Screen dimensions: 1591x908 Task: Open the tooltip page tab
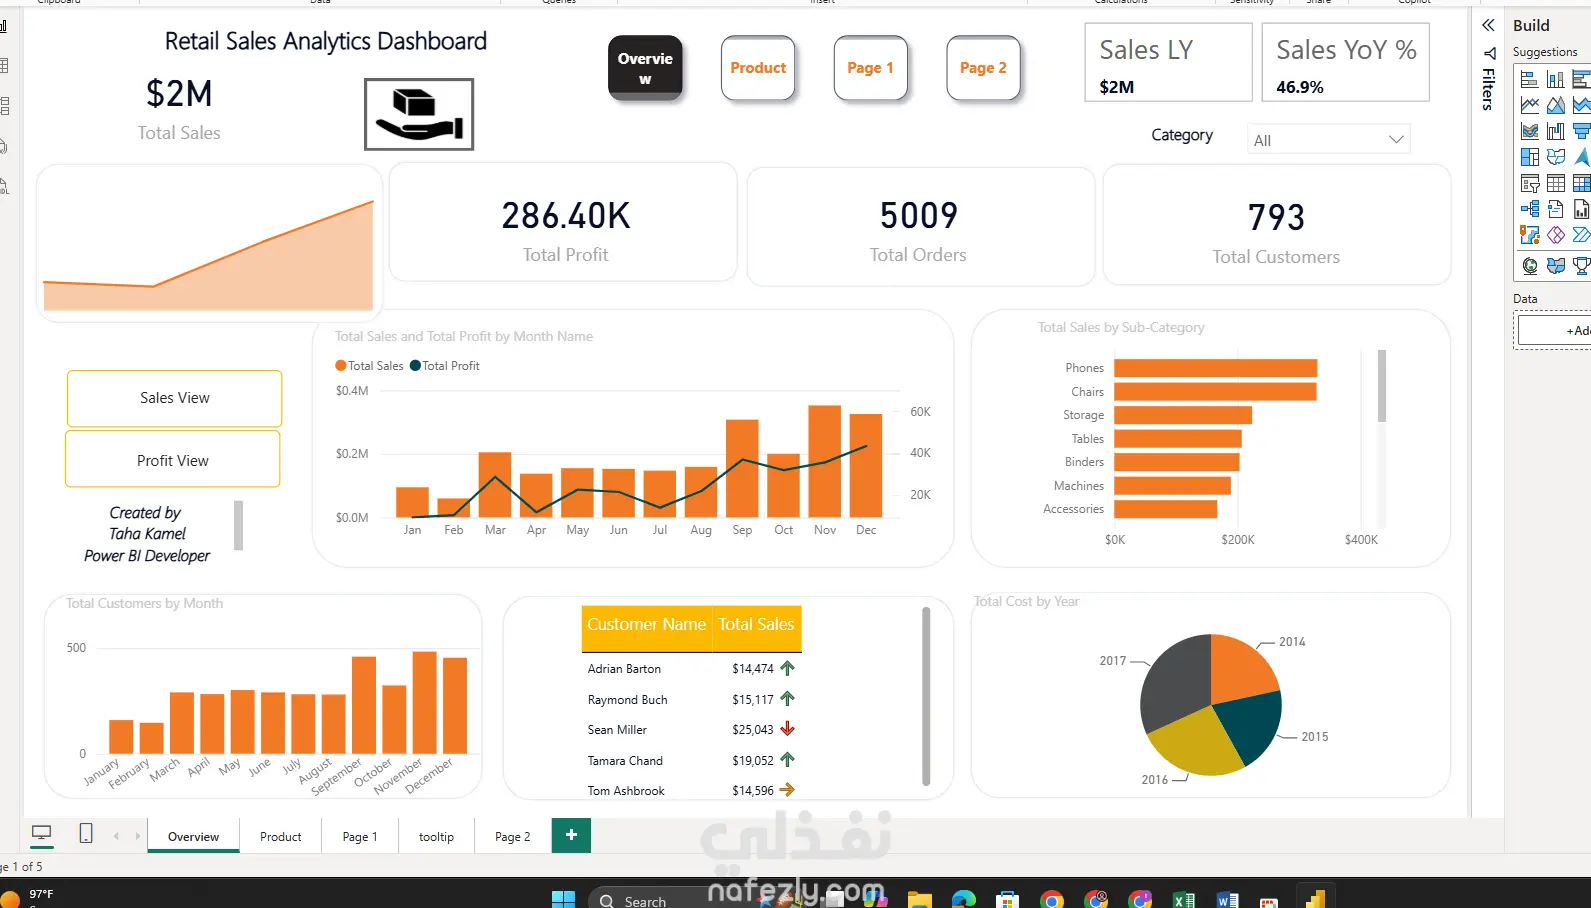(x=436, y=837)
